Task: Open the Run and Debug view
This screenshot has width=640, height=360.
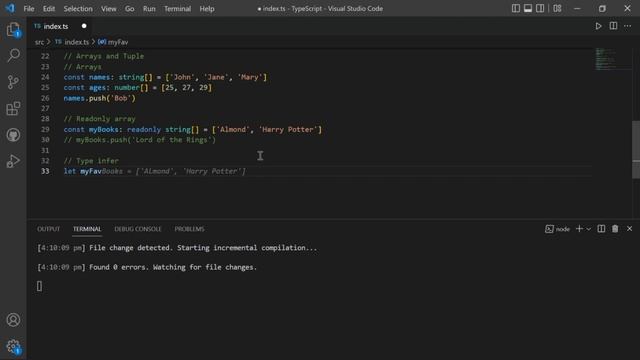Action: coord(13,161)
